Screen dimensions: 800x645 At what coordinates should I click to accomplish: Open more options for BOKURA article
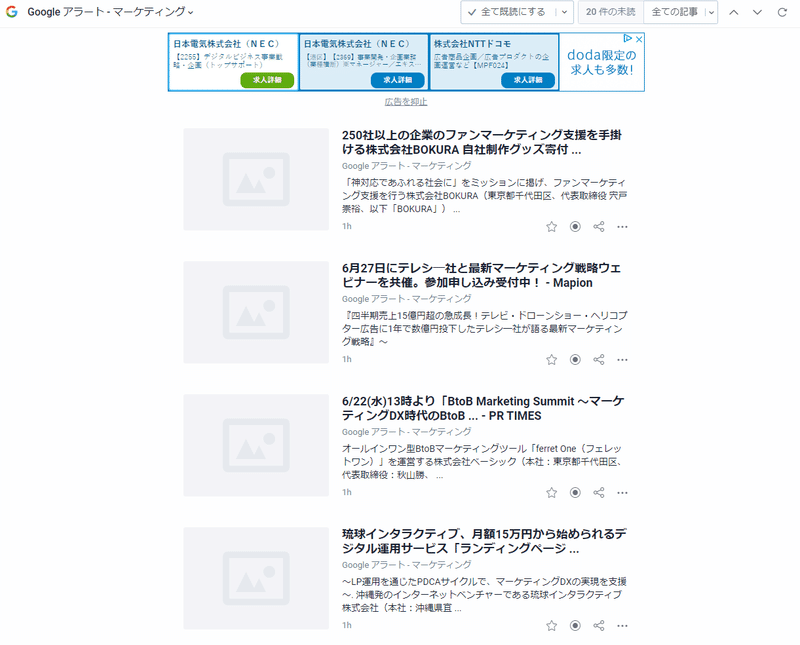pyautogui.click(x=622, y=227)
